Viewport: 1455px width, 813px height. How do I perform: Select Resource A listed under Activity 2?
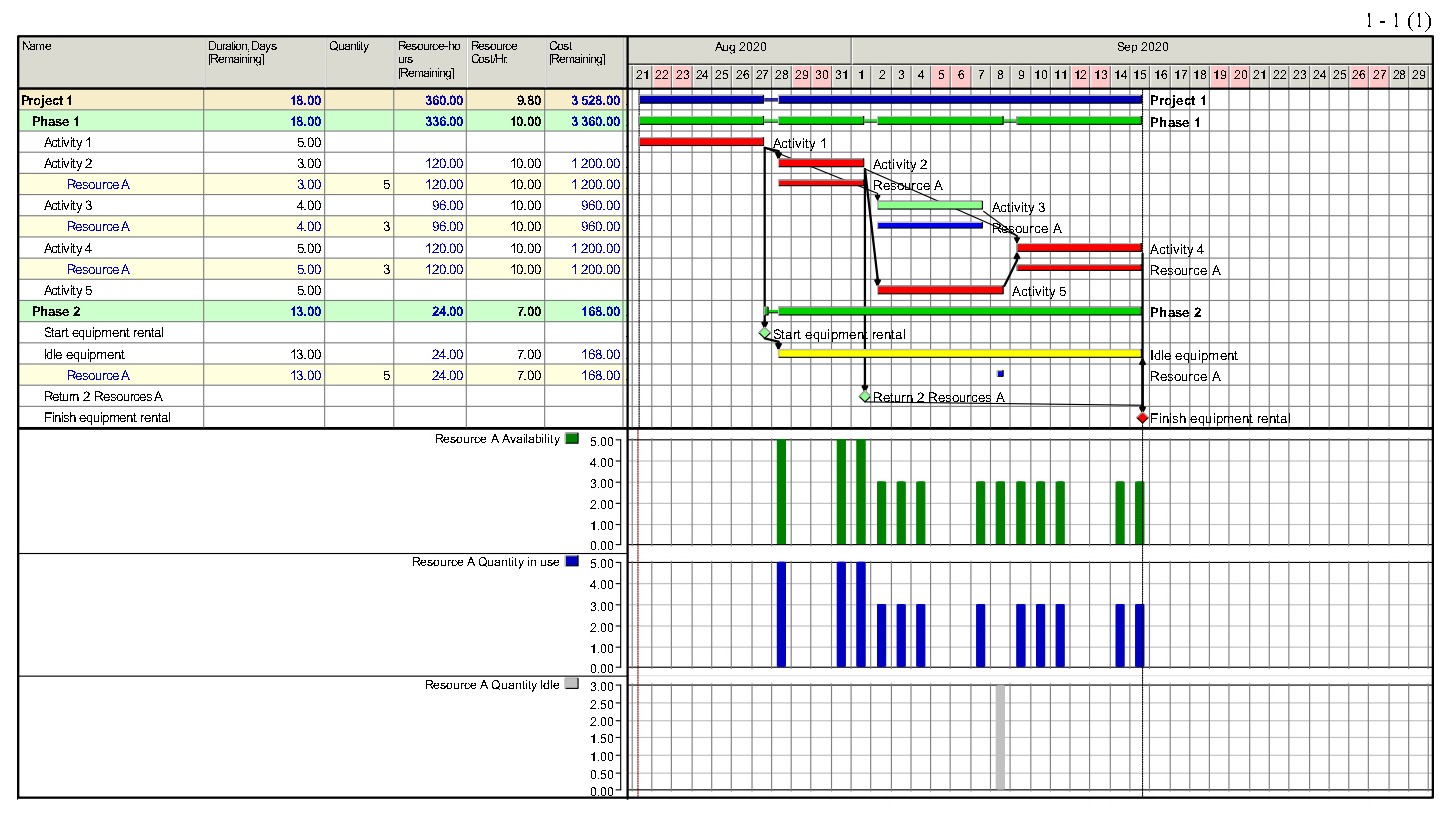98,184
